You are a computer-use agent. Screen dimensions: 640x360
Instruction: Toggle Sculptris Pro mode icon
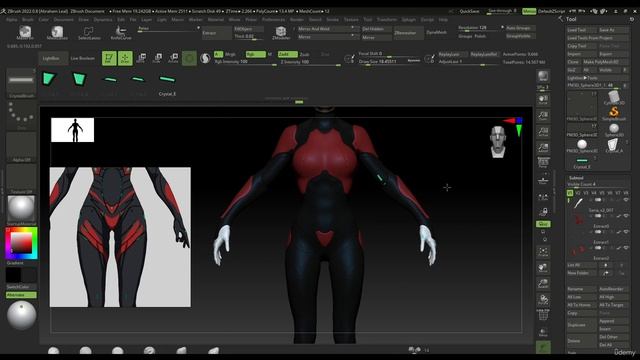coord(205,58)
